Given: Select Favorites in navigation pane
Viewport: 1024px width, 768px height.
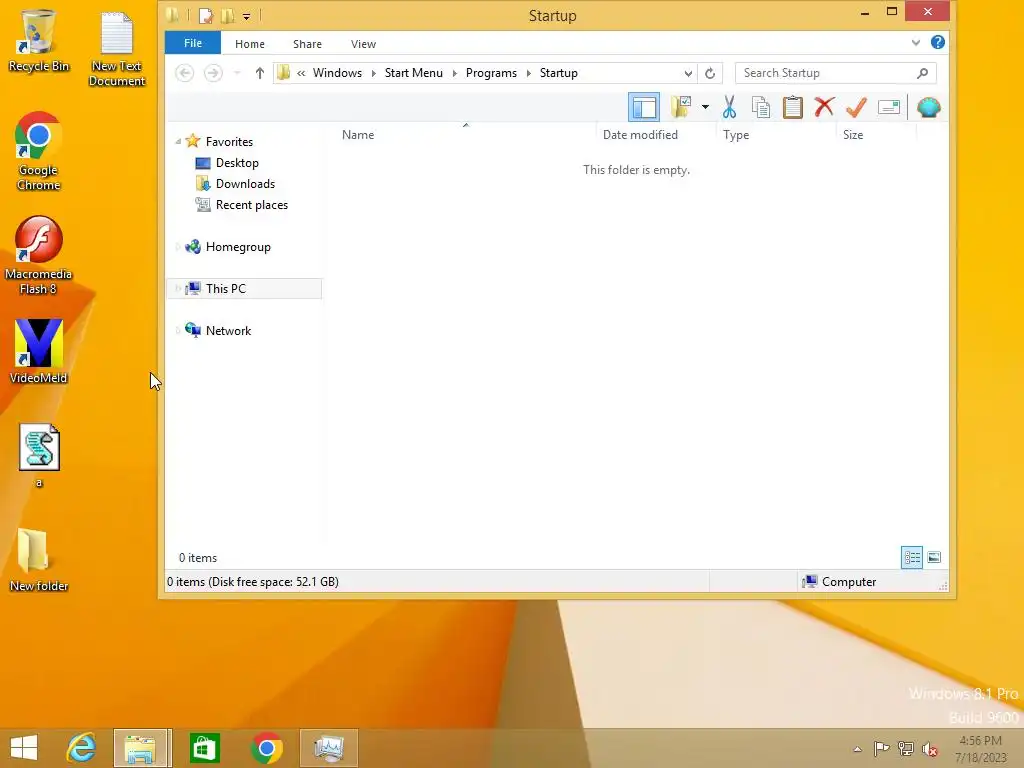Looking at the screenshot, I should [x=229, y=142].
